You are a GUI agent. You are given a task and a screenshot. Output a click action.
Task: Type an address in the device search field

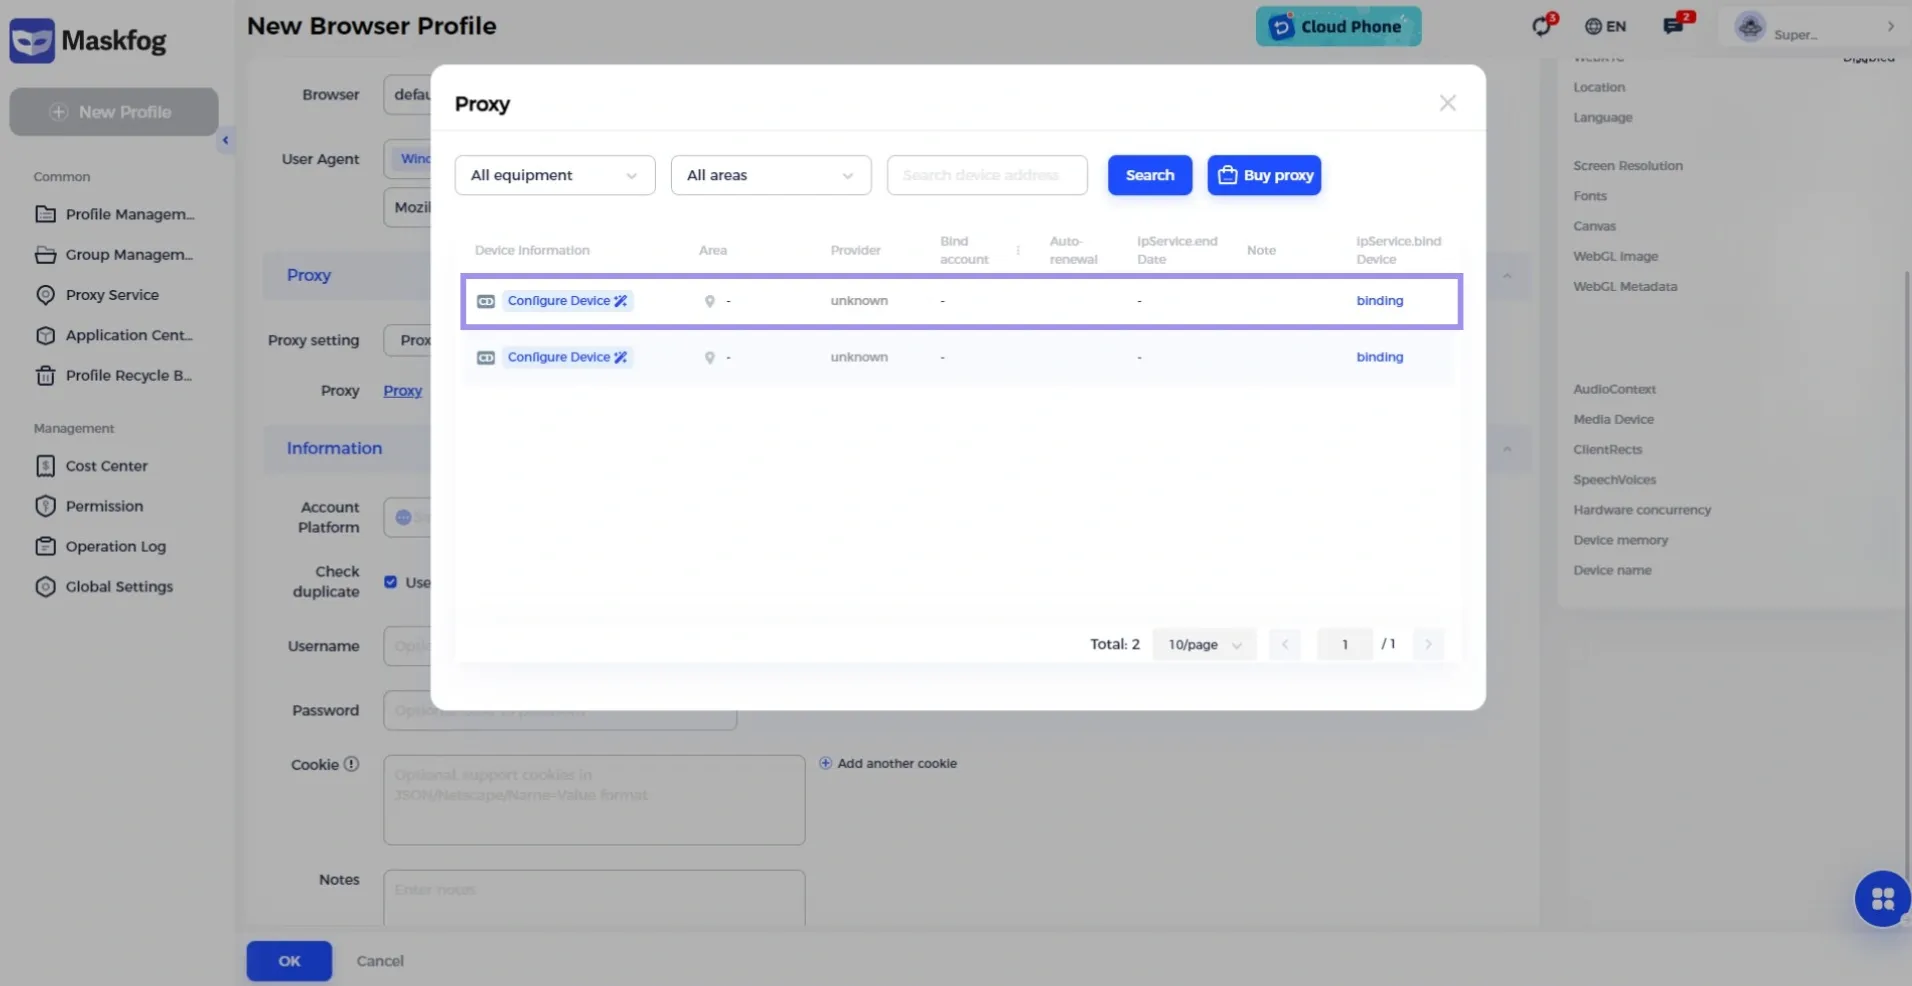click(986, 175)
